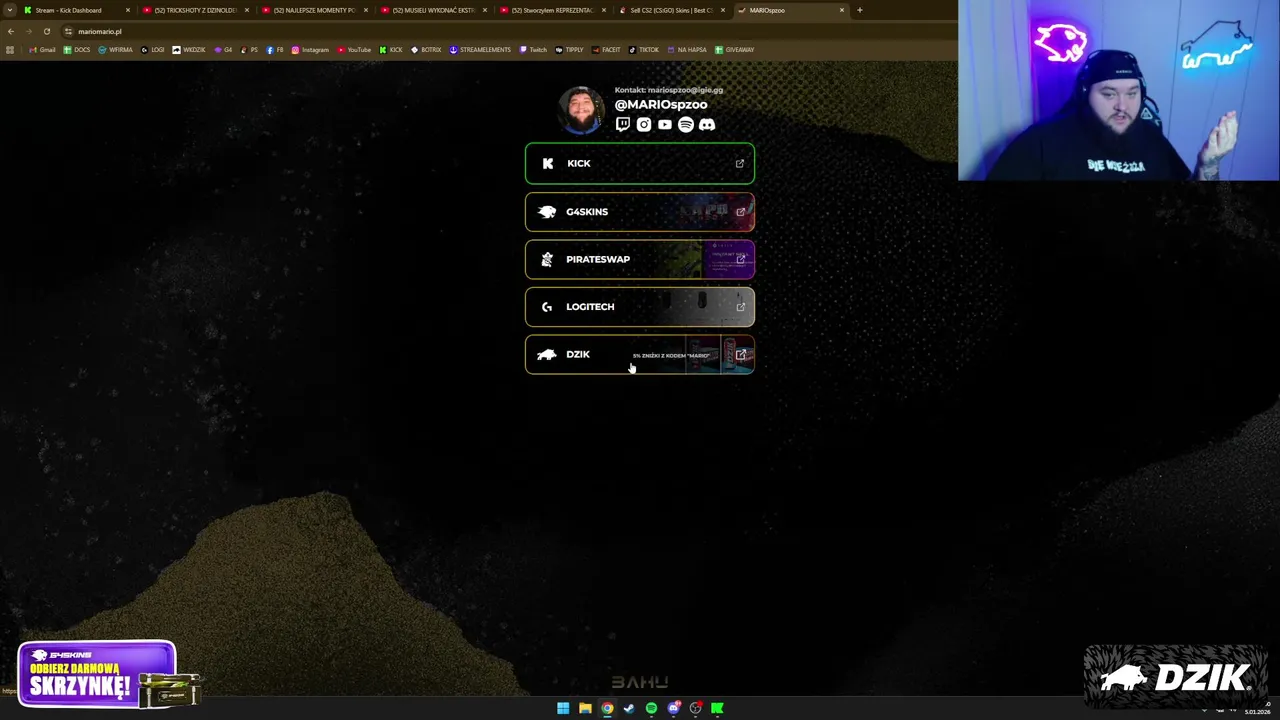Click external-link arrow on LOGITECH row
Screen dimensions: 1280x720
click(x=740, y=307)
